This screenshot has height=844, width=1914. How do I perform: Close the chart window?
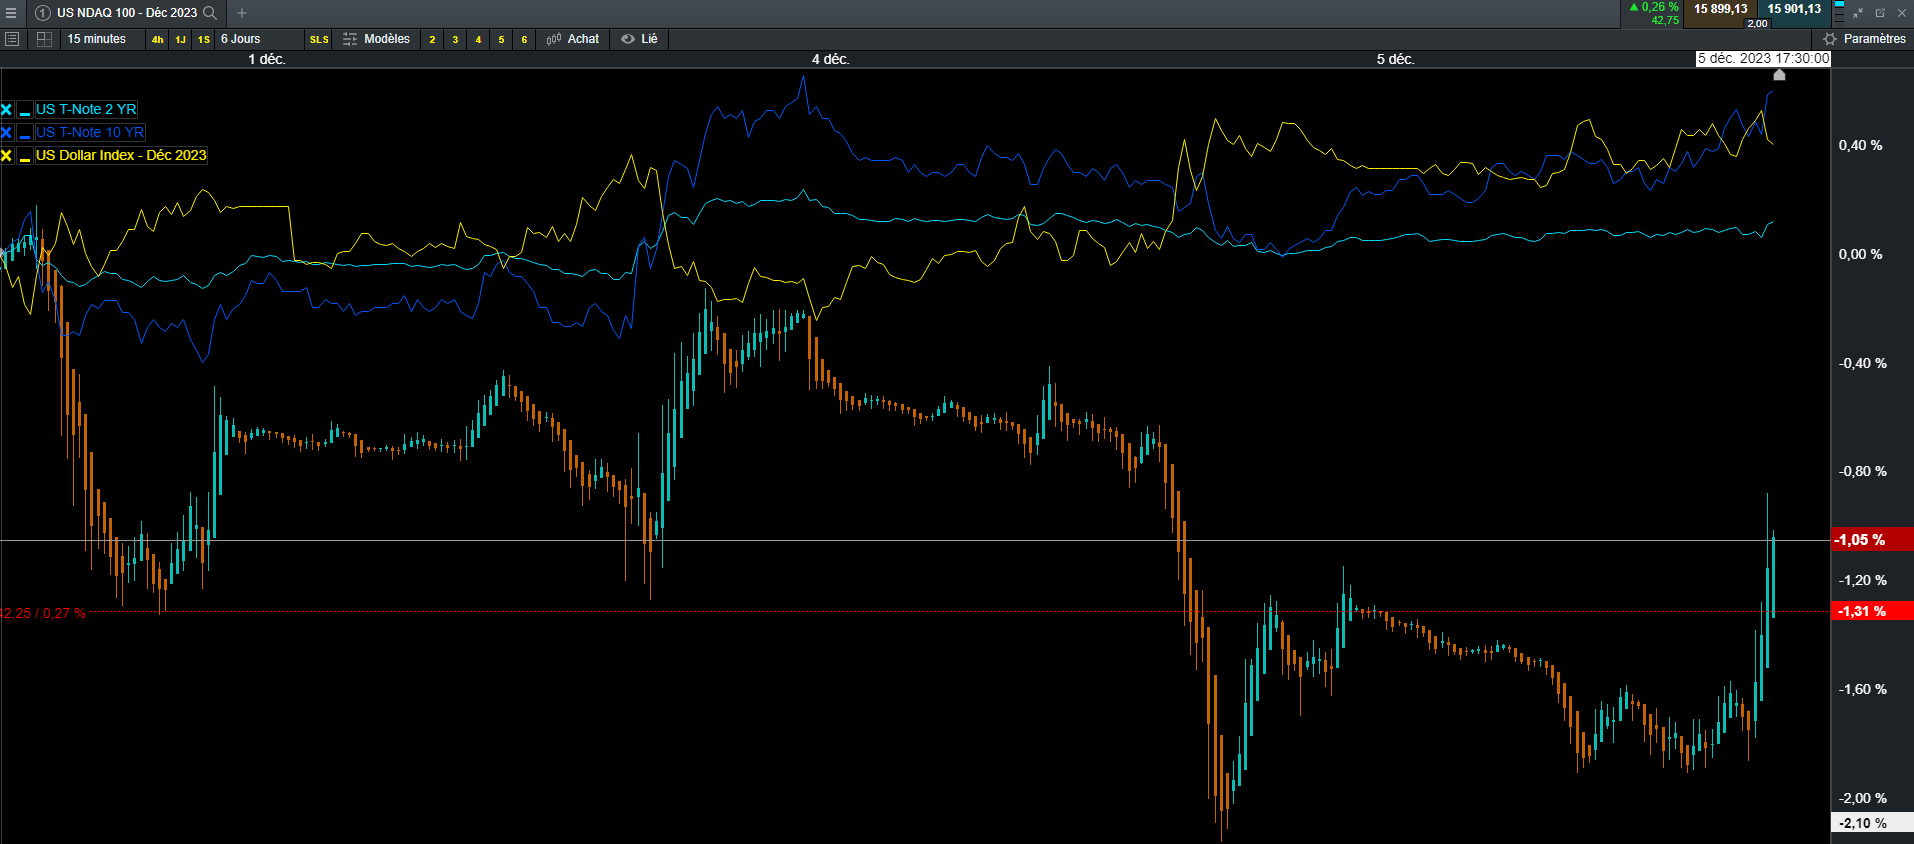(x=1902, y=13)
